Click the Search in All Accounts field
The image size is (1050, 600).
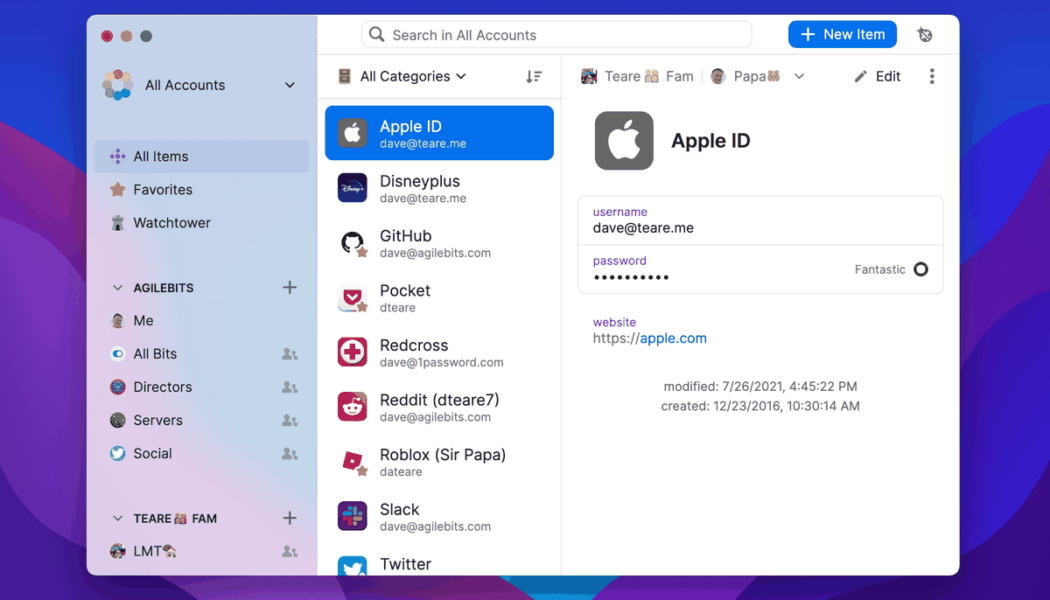coord(556,35)
